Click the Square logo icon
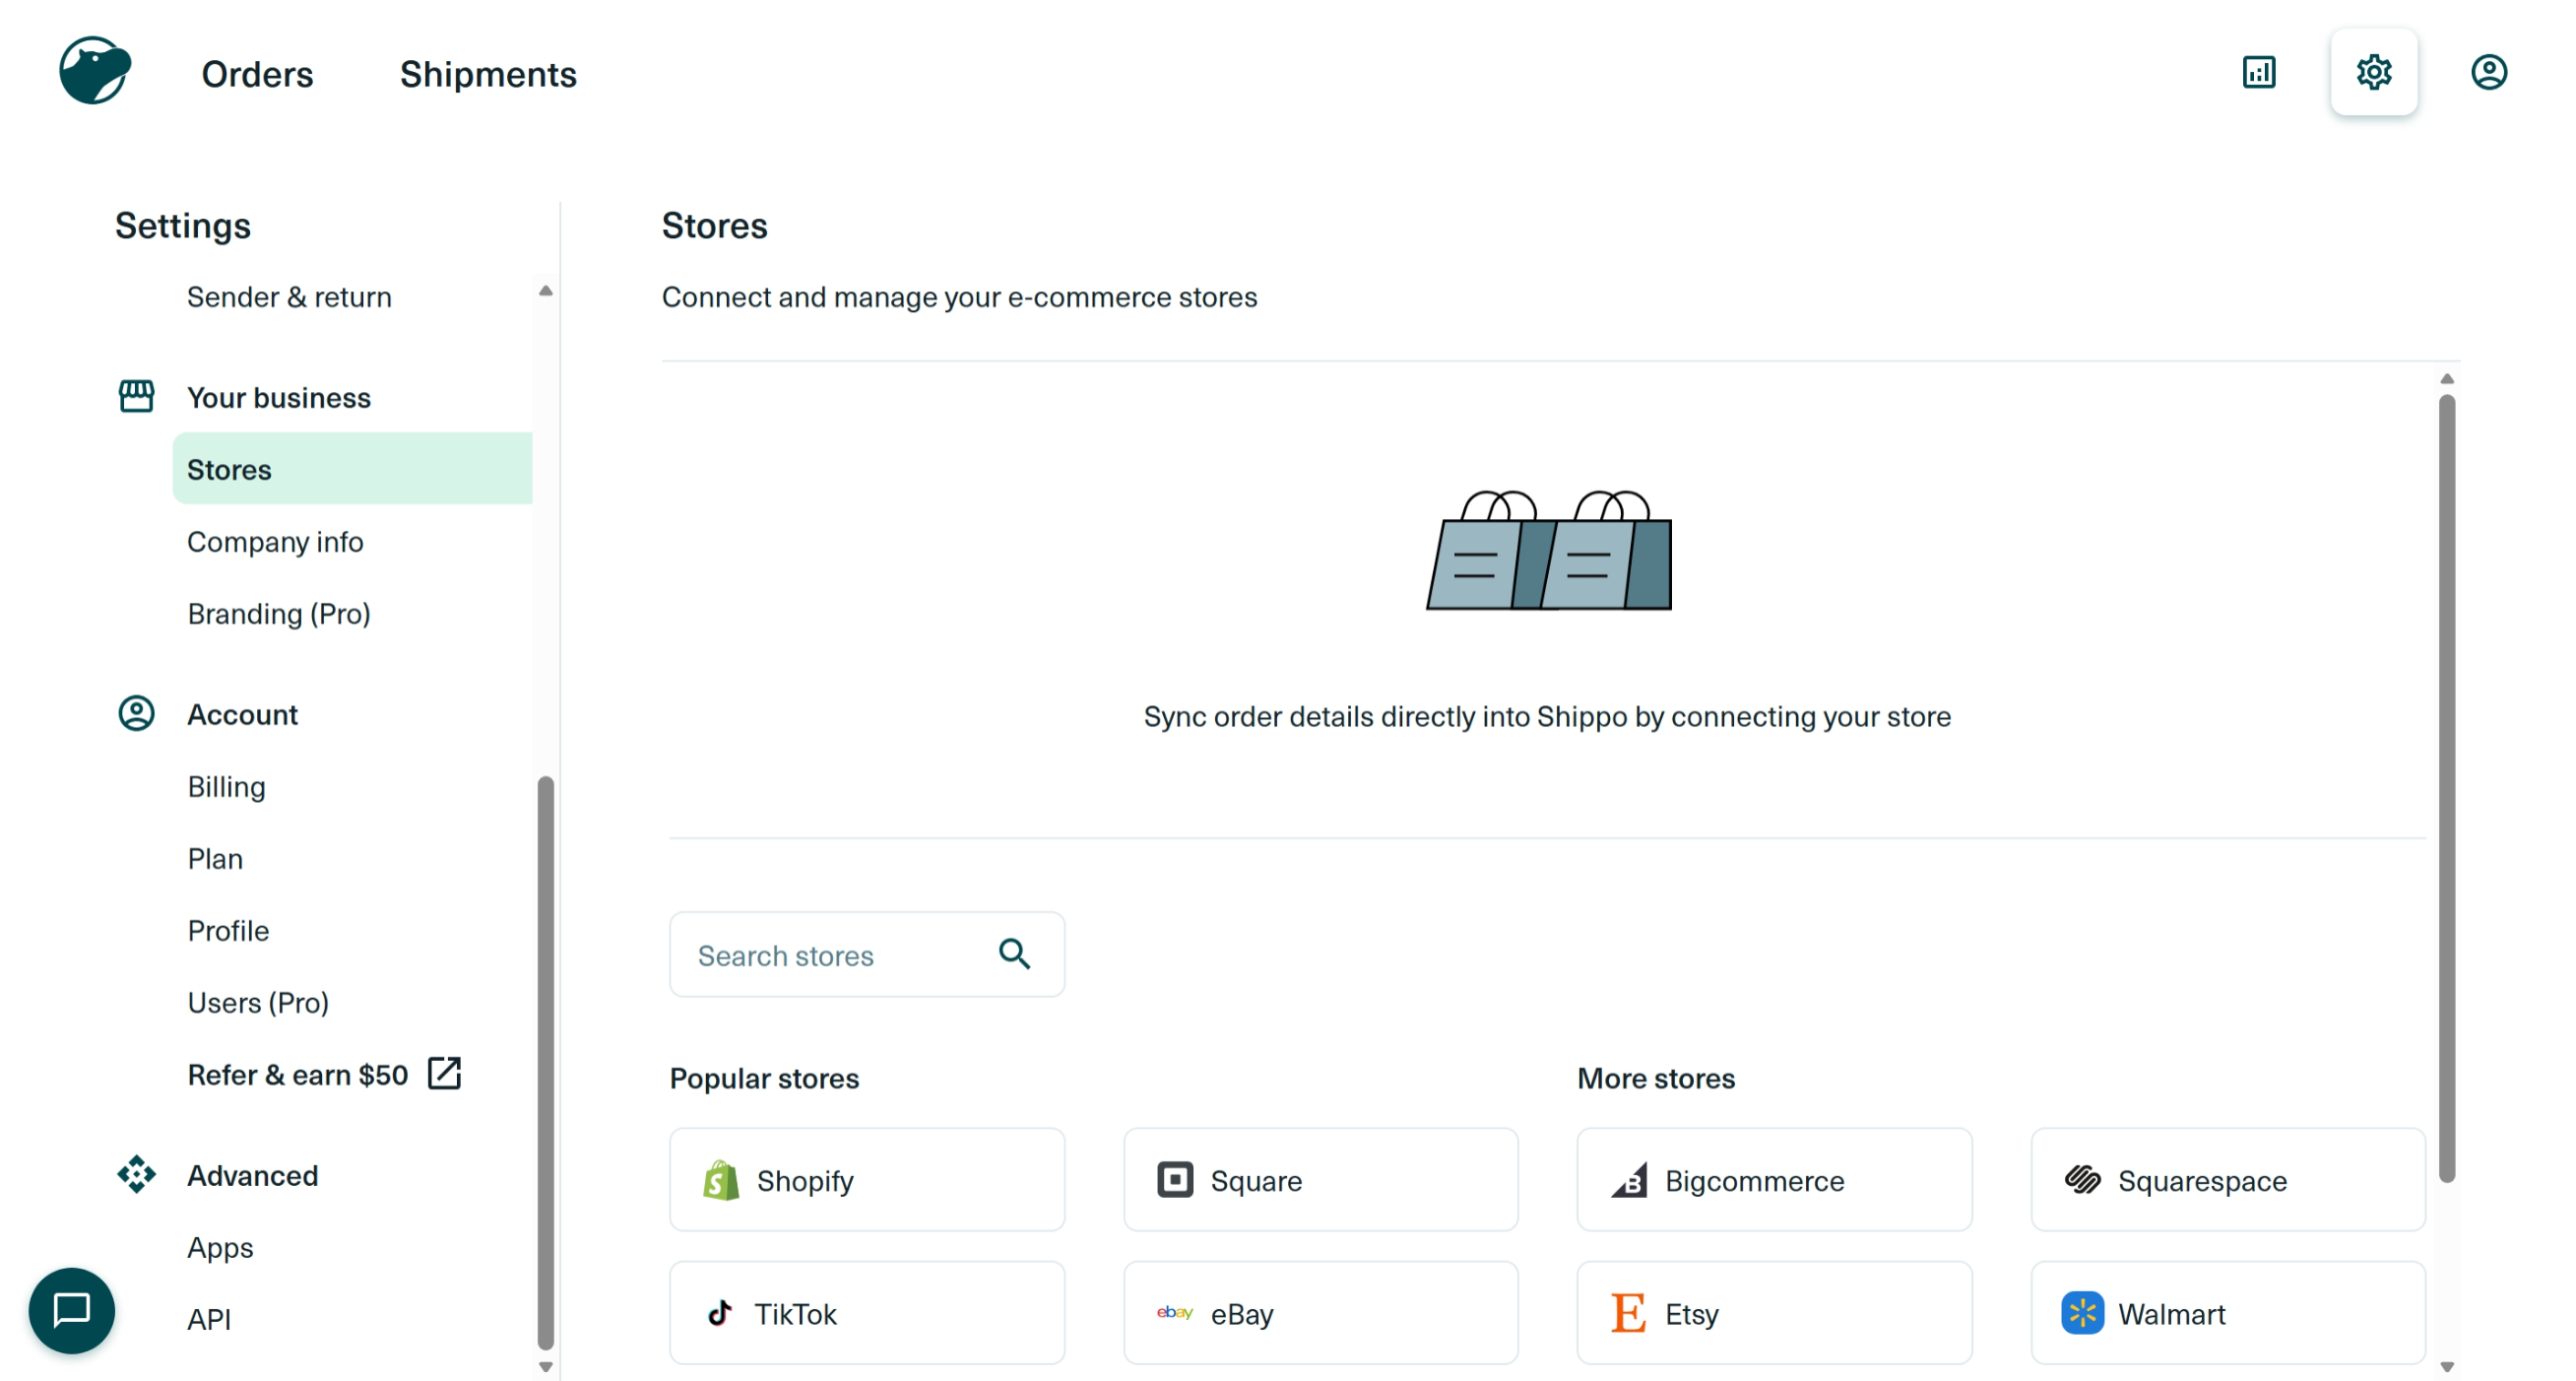Image resolution: width=2576 pixels, height=1381 pixels. click(1175, 1179)
